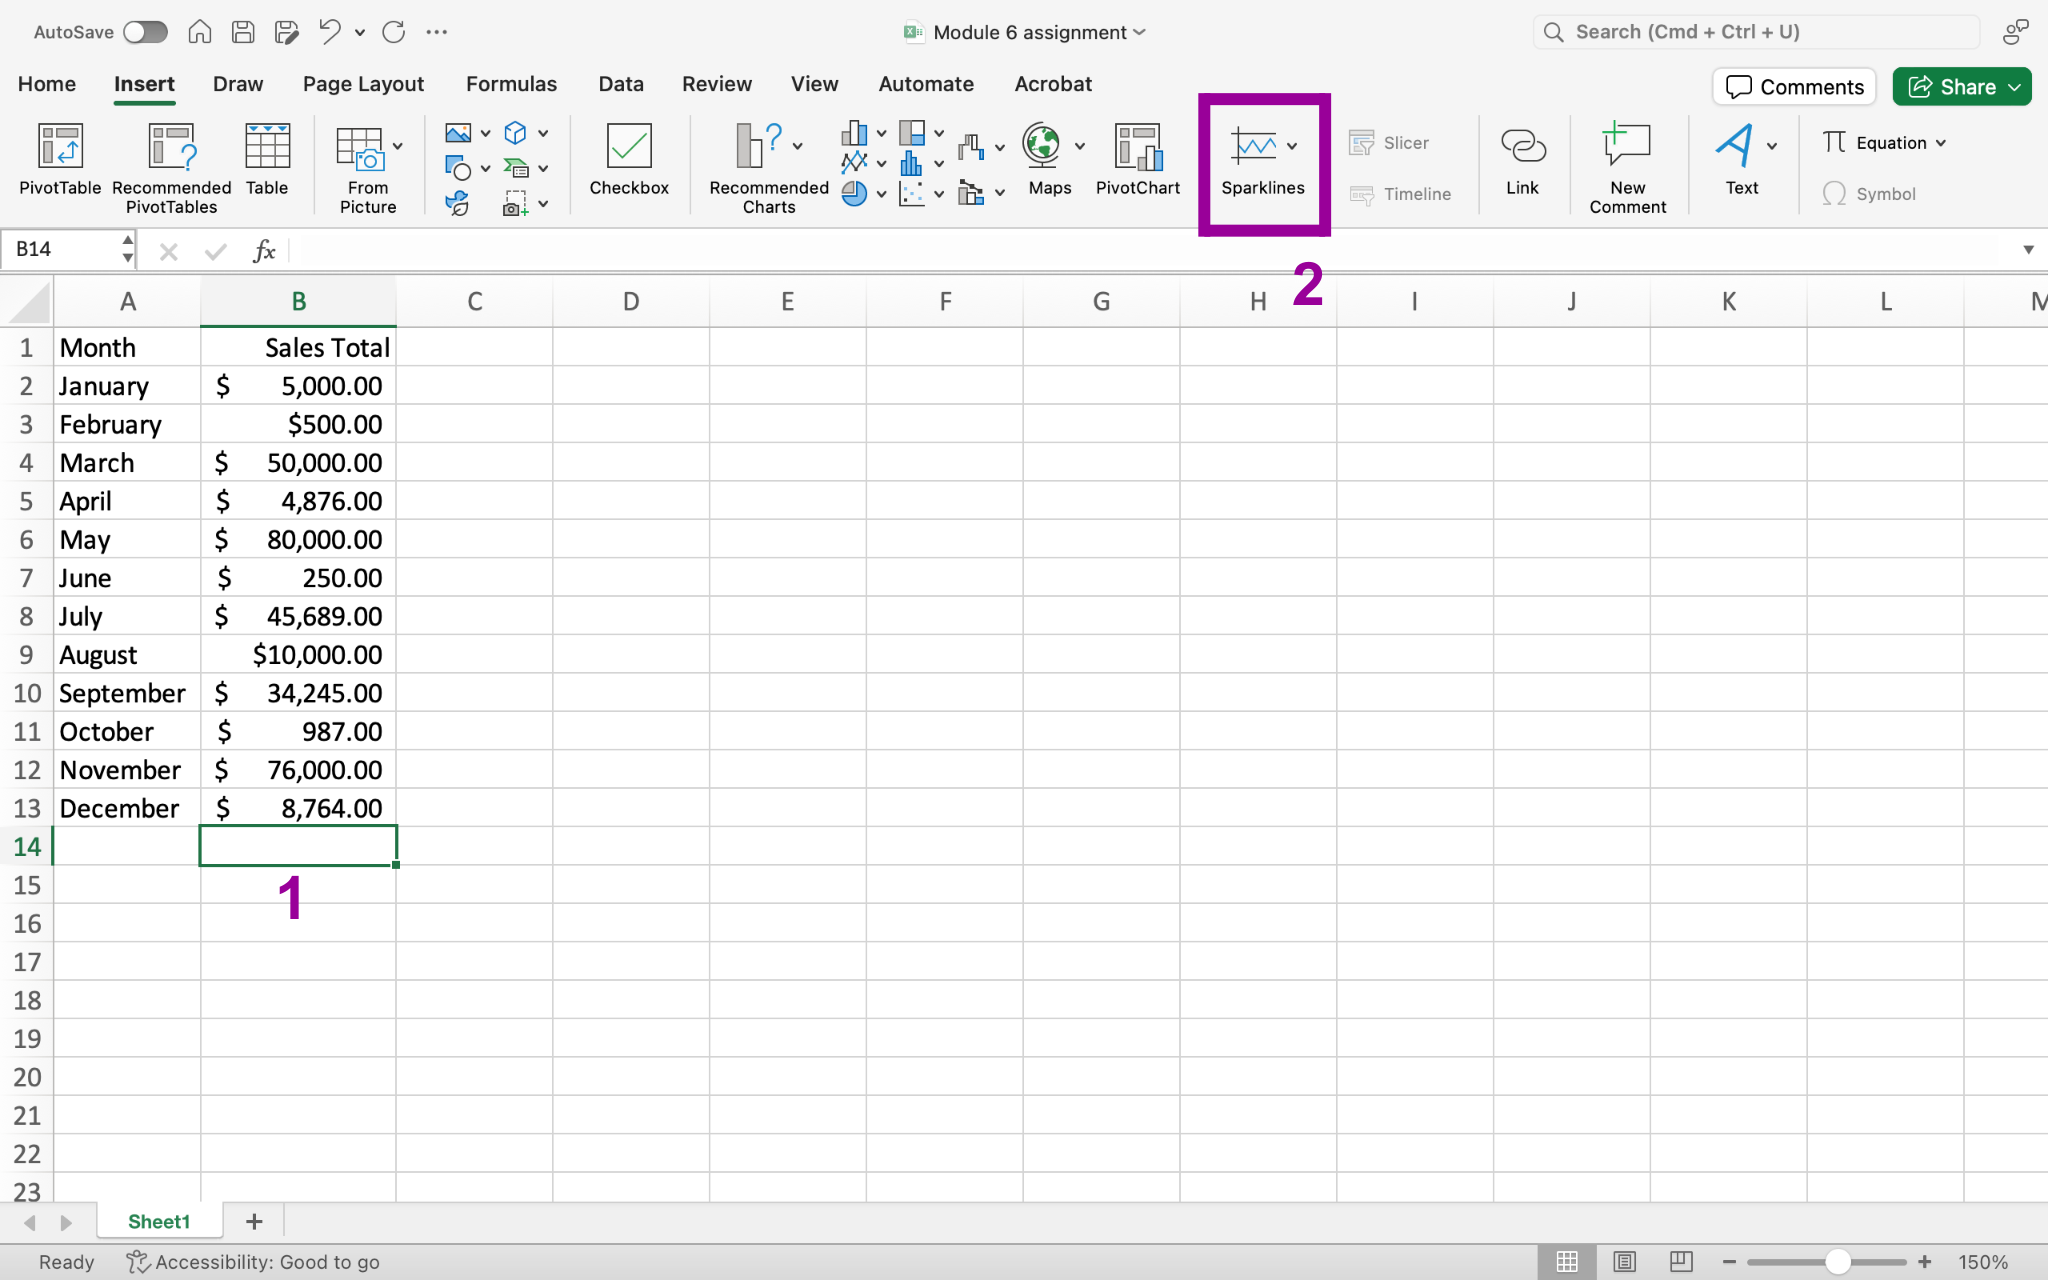Open Recommended PivotTables
Screen dimensions: 2048x1280
click(x=171, y=168)
